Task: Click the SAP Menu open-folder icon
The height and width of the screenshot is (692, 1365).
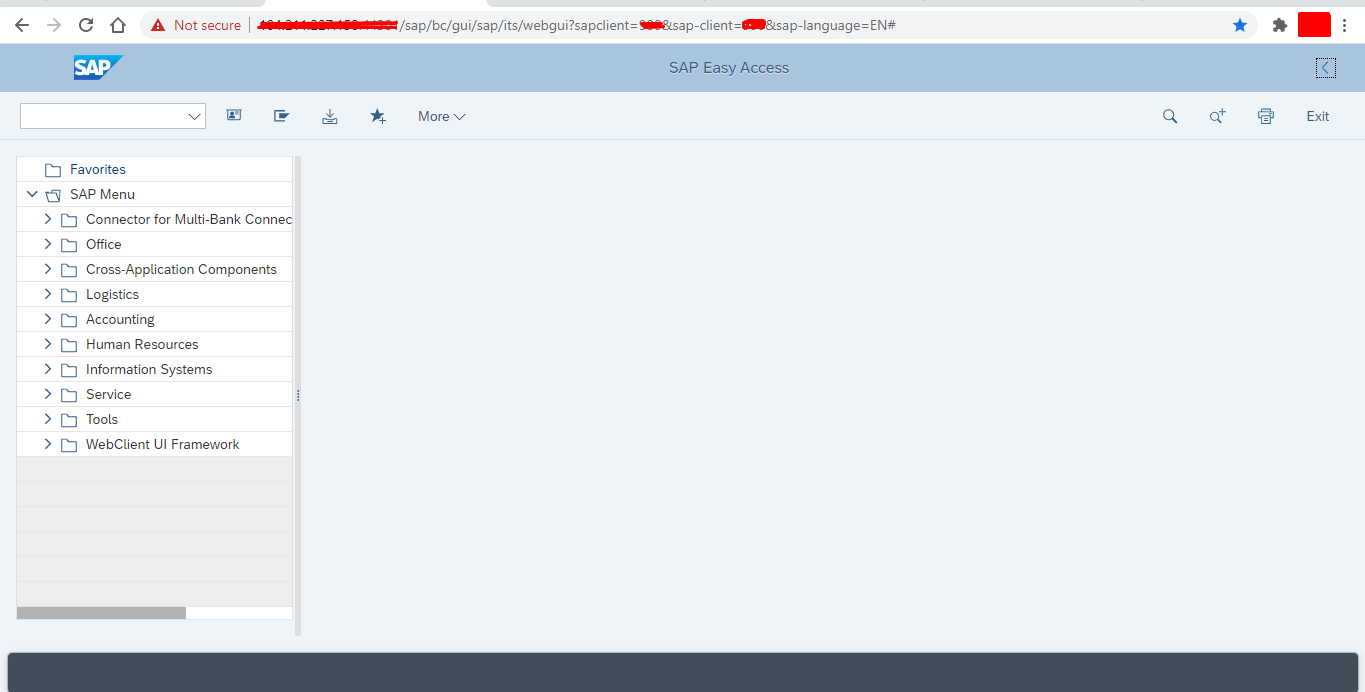Action: click(53, 195)
